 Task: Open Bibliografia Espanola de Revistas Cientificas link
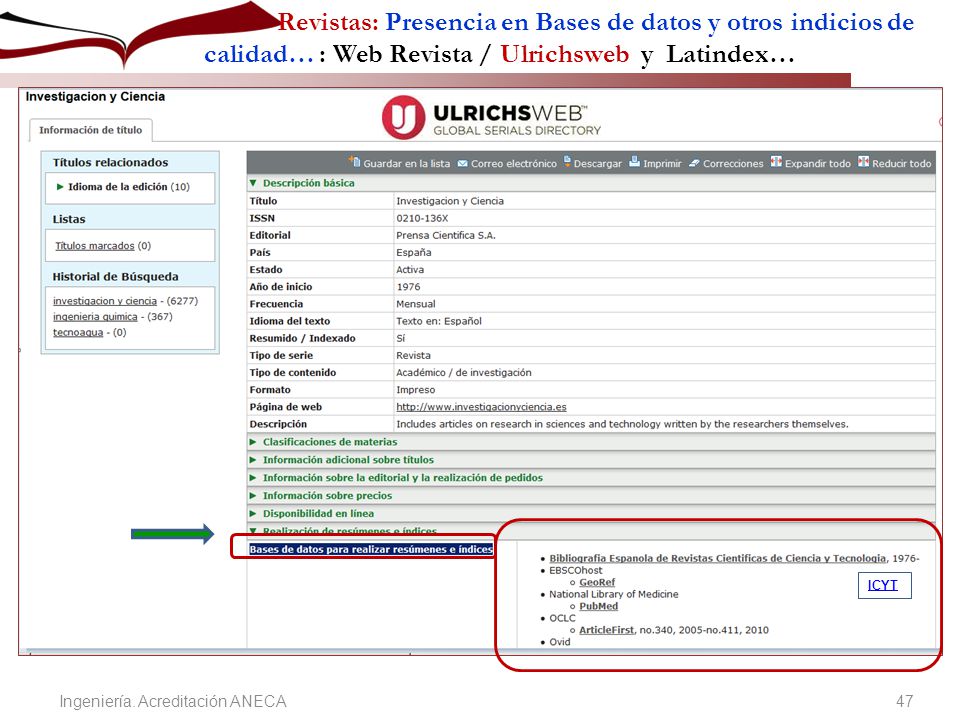(718, 558)
